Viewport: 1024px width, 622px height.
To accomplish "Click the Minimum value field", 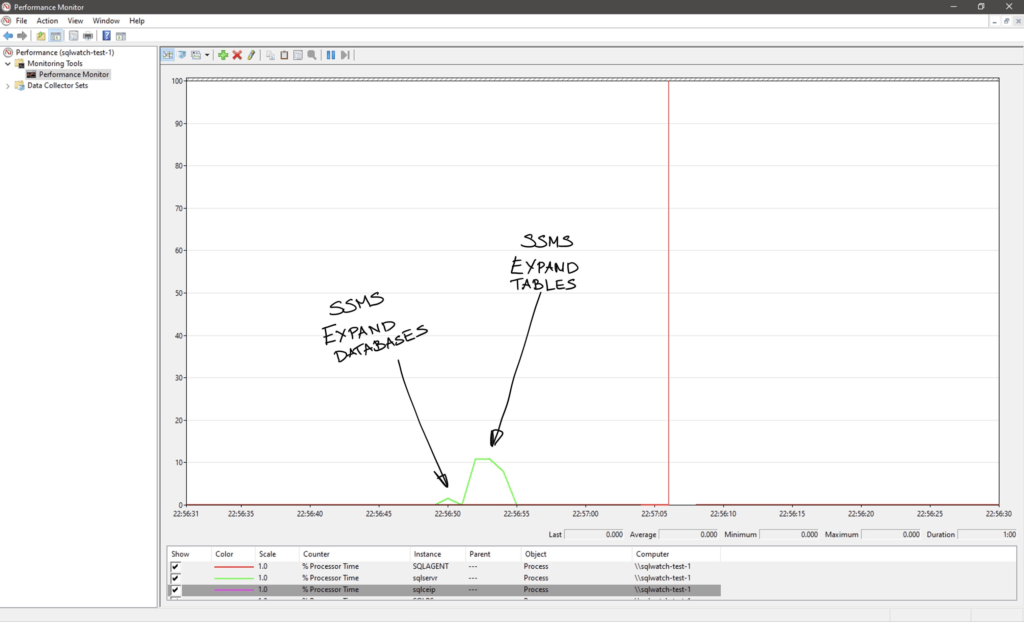I will click(x=790, y=534).
